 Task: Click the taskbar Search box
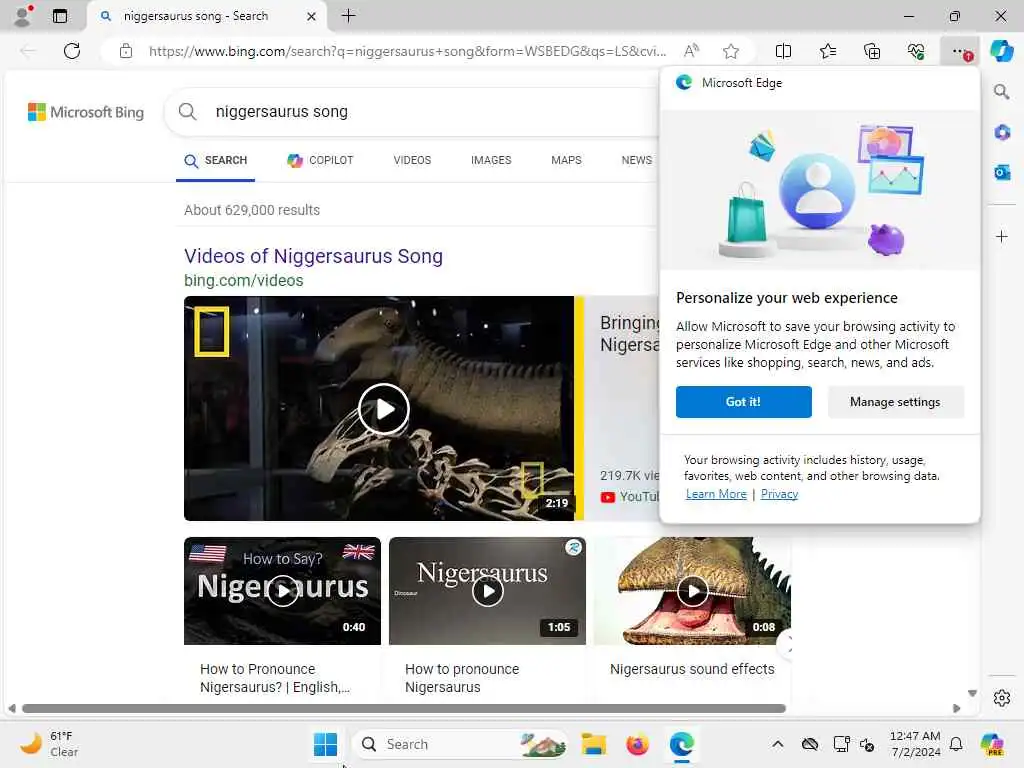460,744
